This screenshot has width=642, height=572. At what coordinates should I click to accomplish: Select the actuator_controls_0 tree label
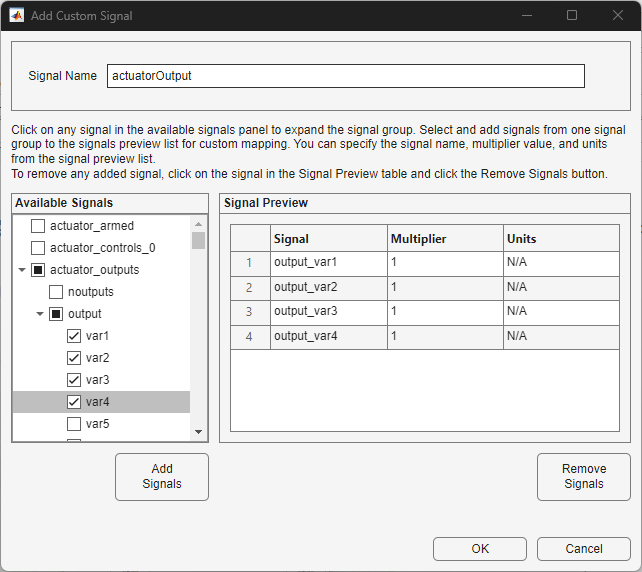point(102,248)
